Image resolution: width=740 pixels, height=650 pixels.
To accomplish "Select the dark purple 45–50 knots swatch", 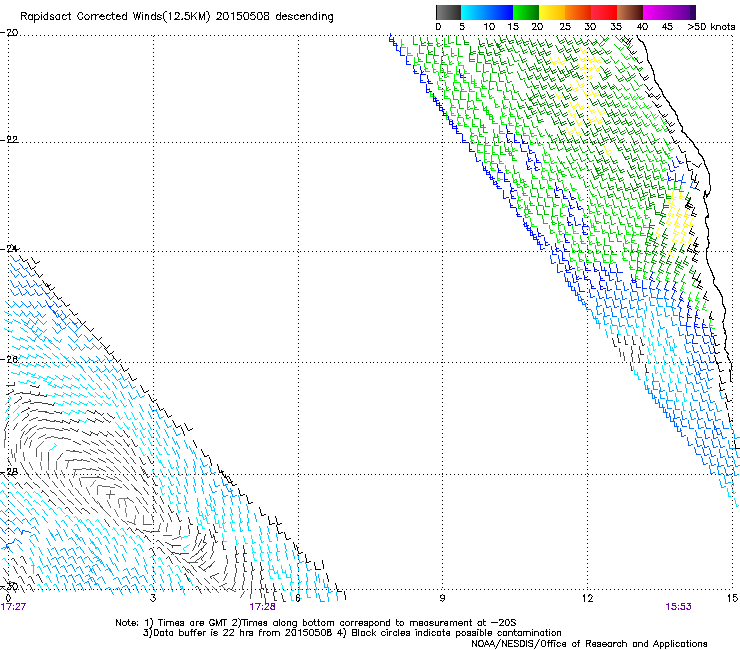I will [682, 12].
